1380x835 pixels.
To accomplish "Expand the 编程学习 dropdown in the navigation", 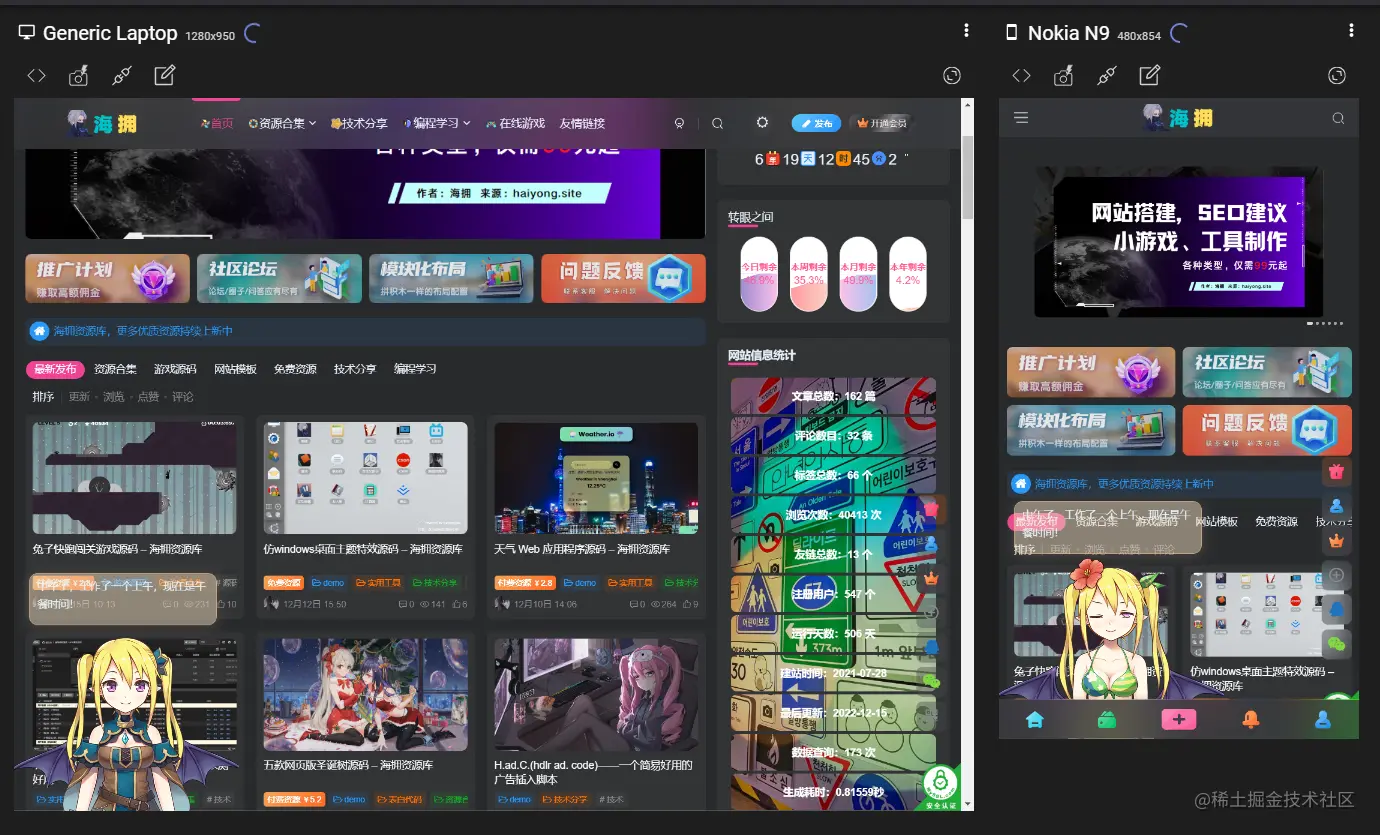I will 437,123.
